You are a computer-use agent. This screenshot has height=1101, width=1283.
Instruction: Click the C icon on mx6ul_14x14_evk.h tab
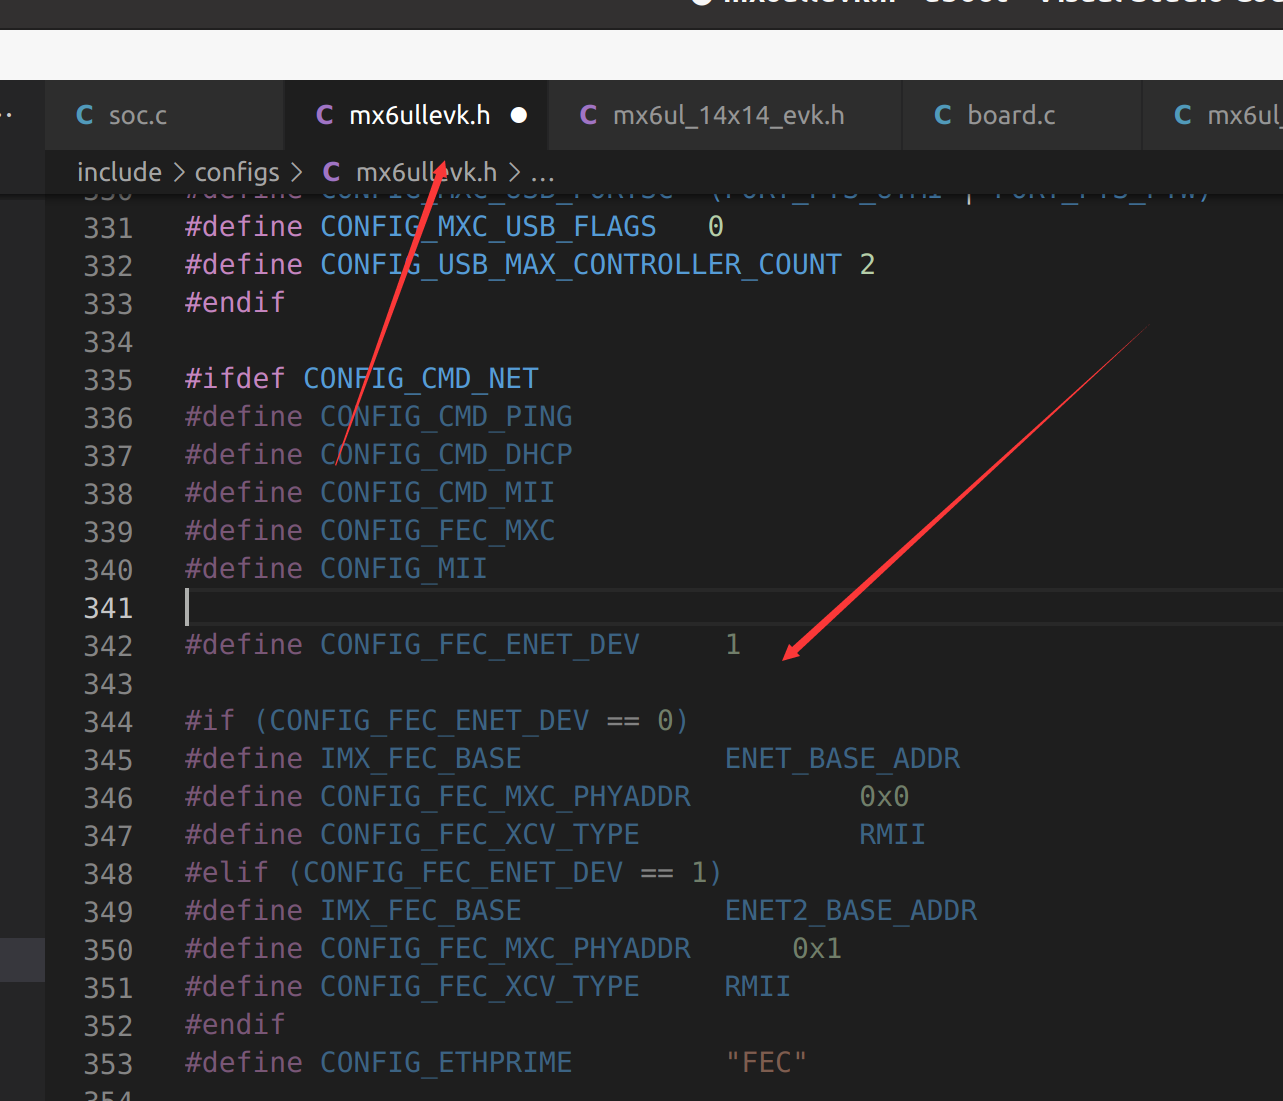click(588, 115)
